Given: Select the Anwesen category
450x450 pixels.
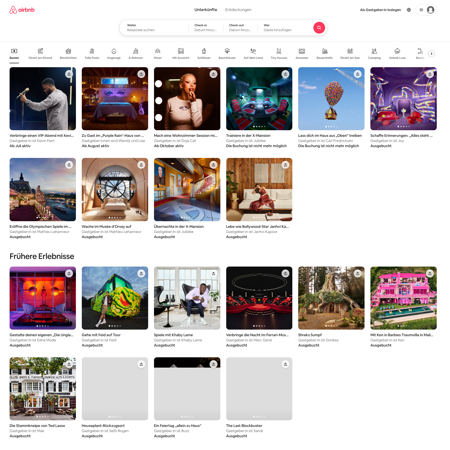Looking at the screenshot, I should [302, 54].
